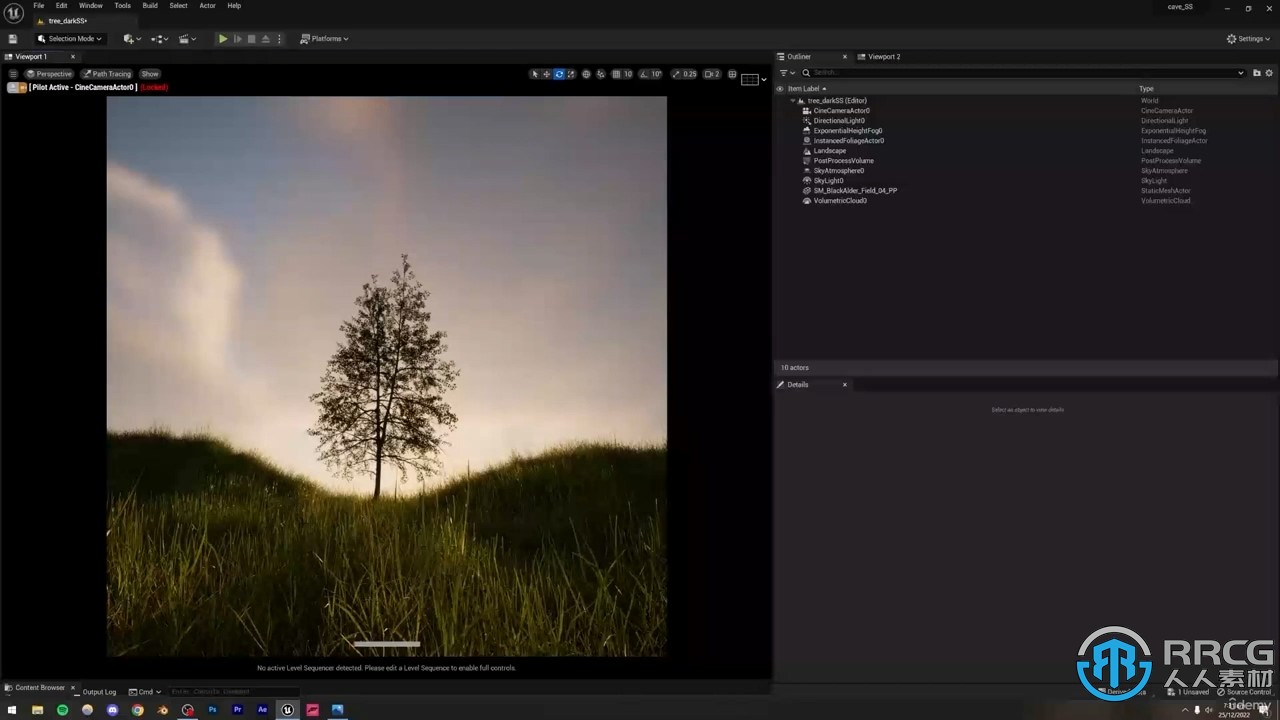Choose the Select objects cursor tool

click(535, 74)
